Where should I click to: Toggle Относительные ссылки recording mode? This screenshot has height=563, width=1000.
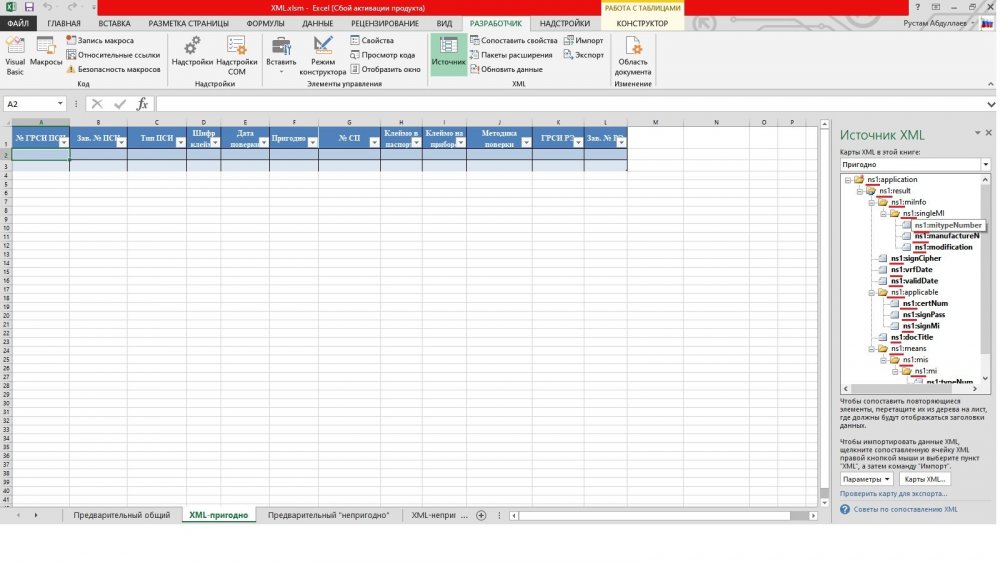[112, 55]
